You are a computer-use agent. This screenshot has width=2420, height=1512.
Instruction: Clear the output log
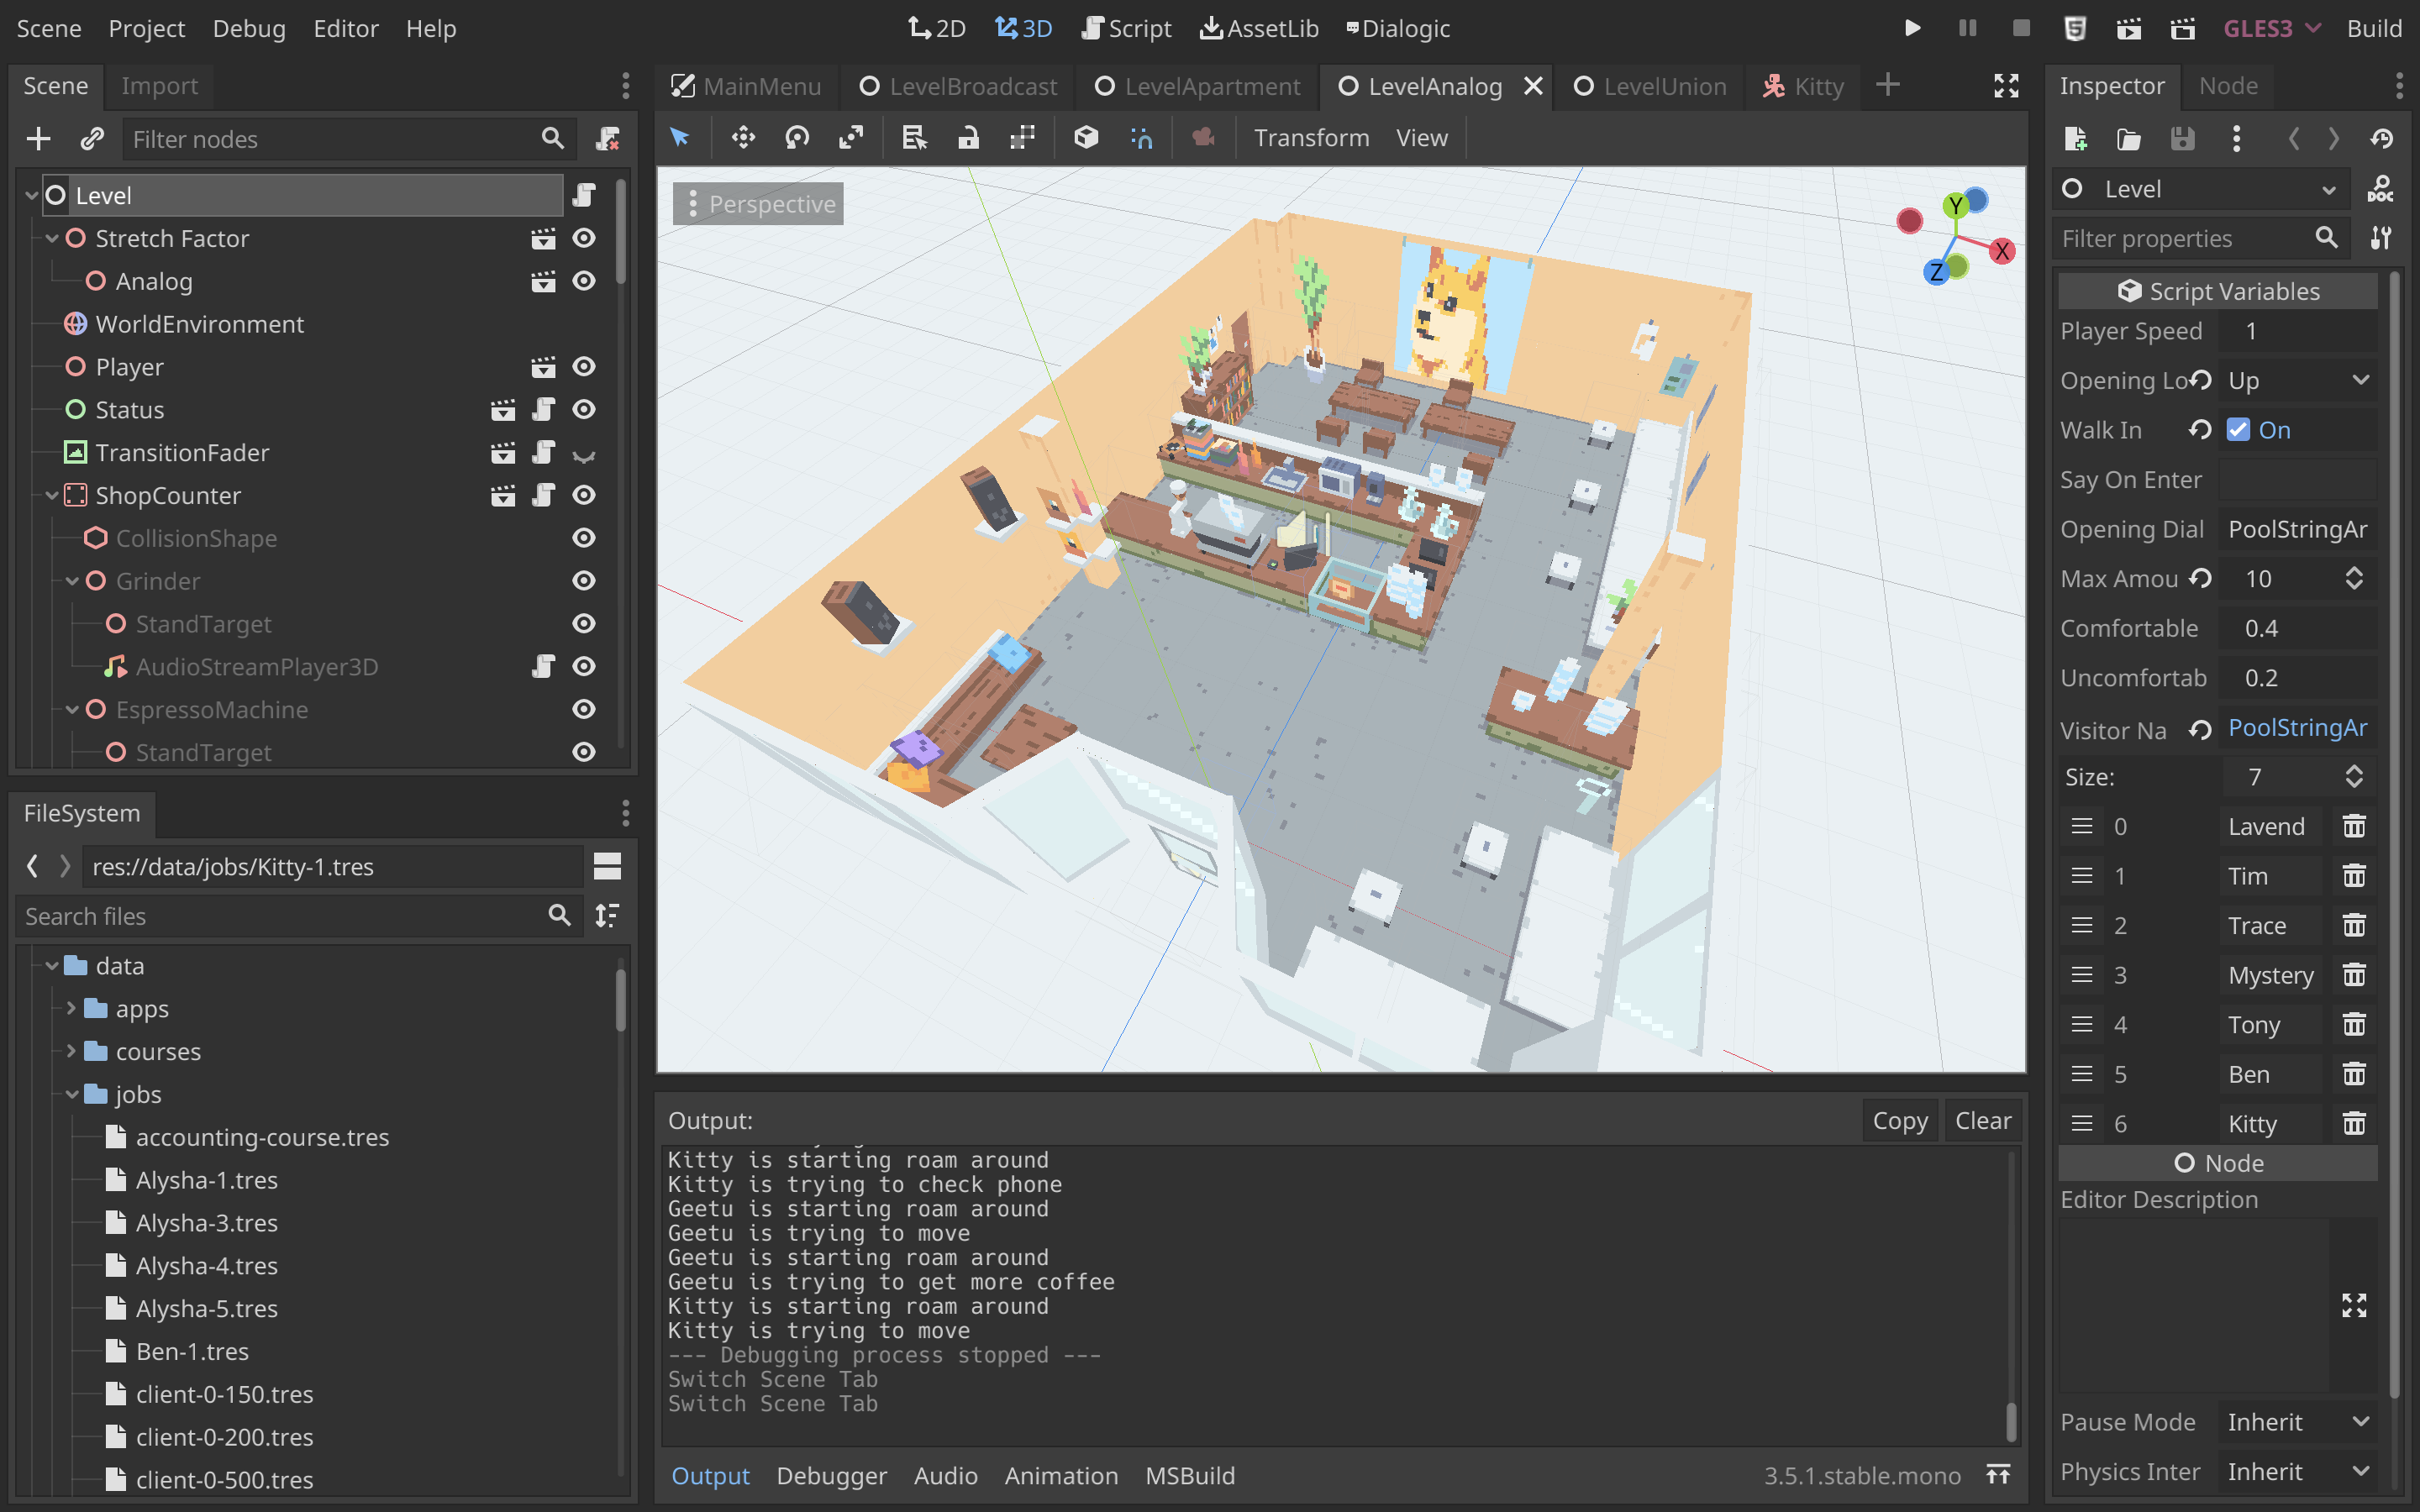tap(1982, 1121)
